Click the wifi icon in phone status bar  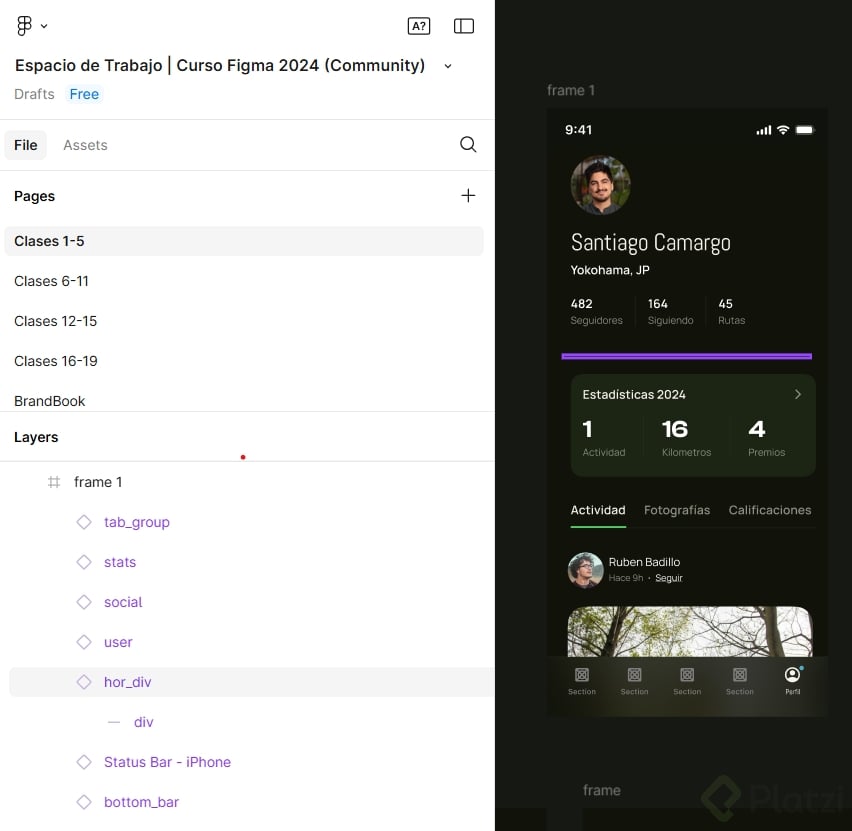click(x=782, y=130)
